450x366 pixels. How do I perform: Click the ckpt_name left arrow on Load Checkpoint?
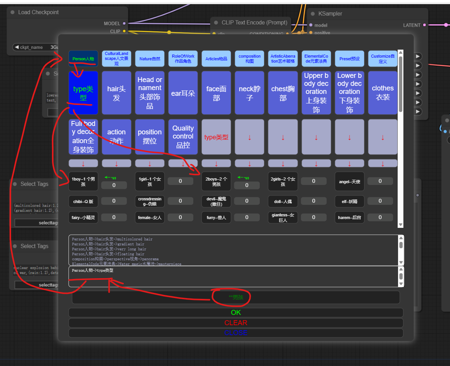17,47
